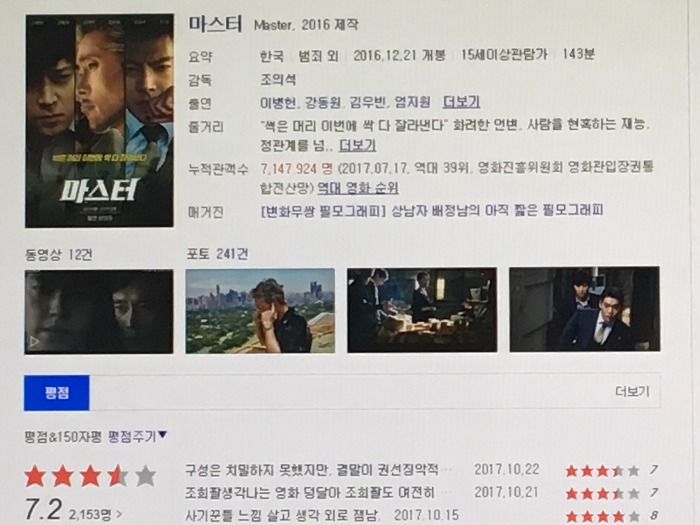Open 평점주기 rating dropdown arrow
Viewport: 700px width, 525px height.
[162, 434]
